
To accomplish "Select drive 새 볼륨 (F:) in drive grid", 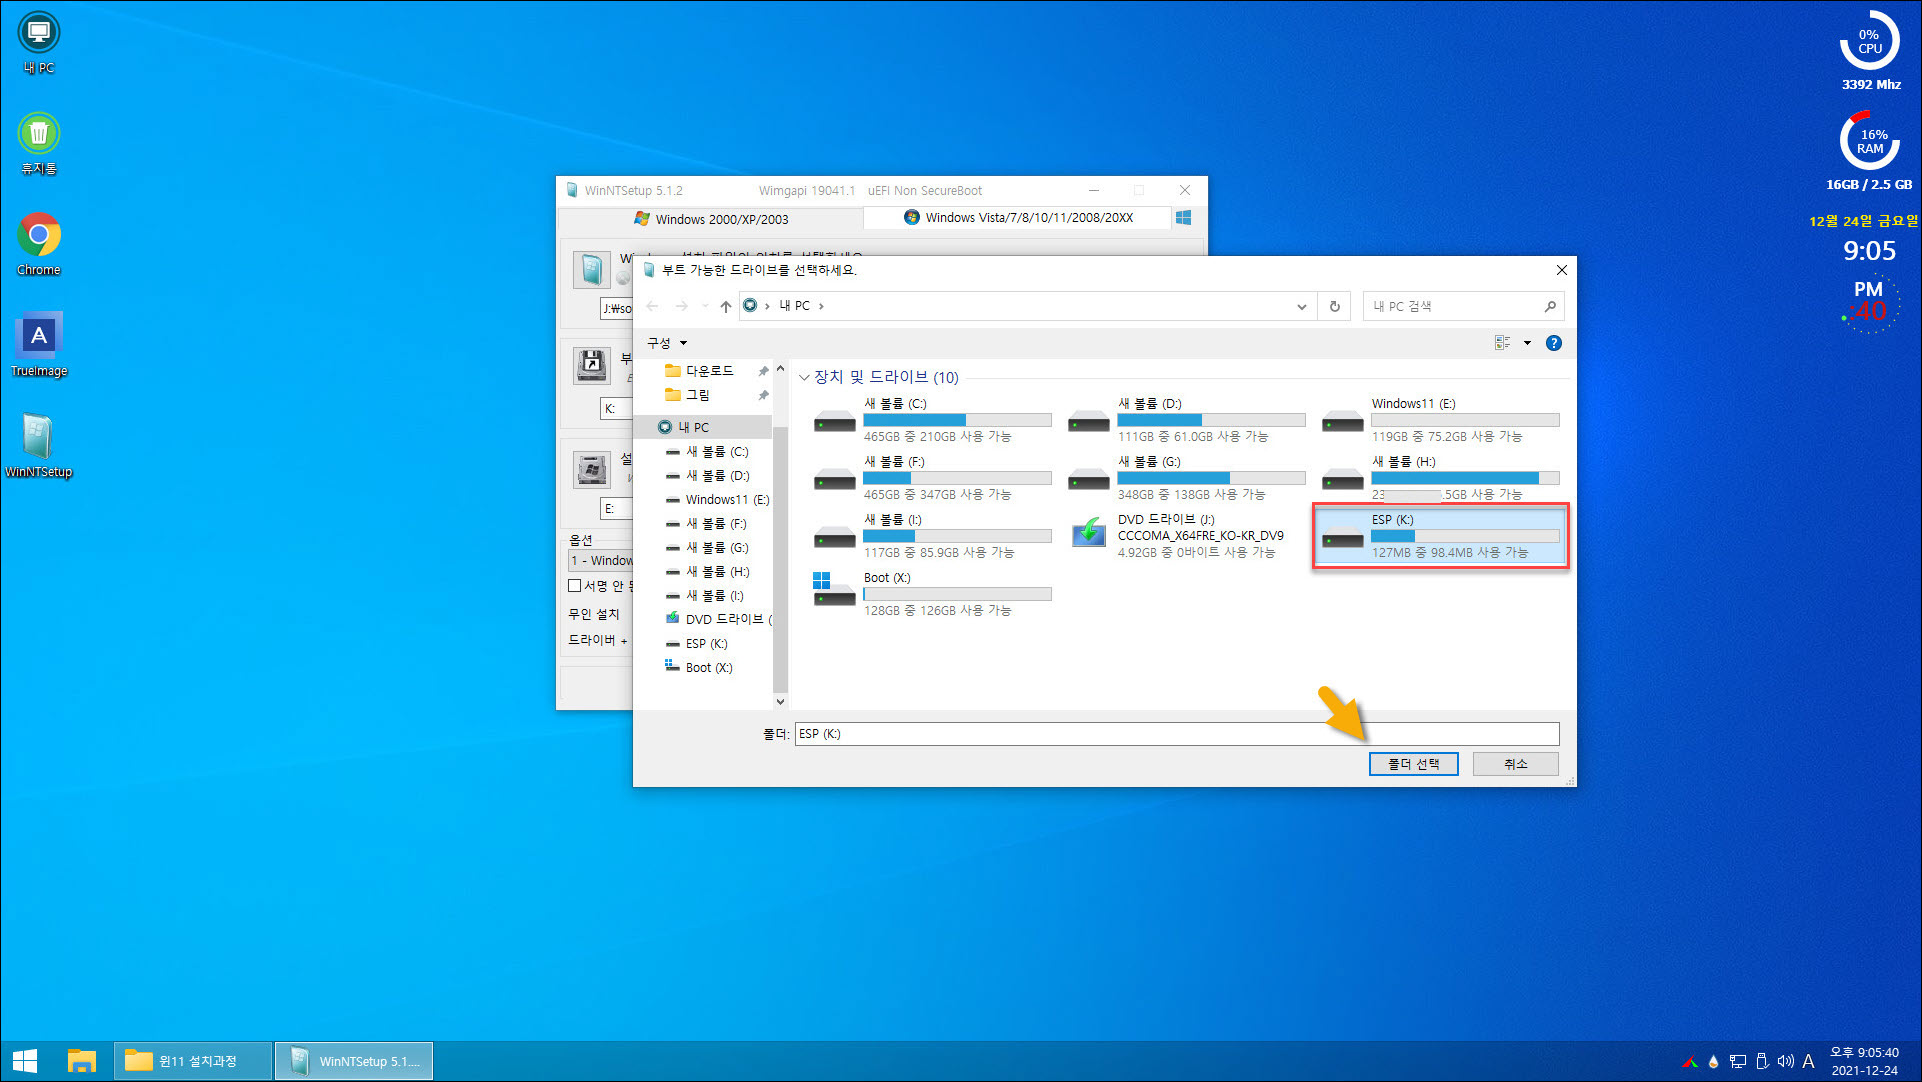I will coord(932,478).
